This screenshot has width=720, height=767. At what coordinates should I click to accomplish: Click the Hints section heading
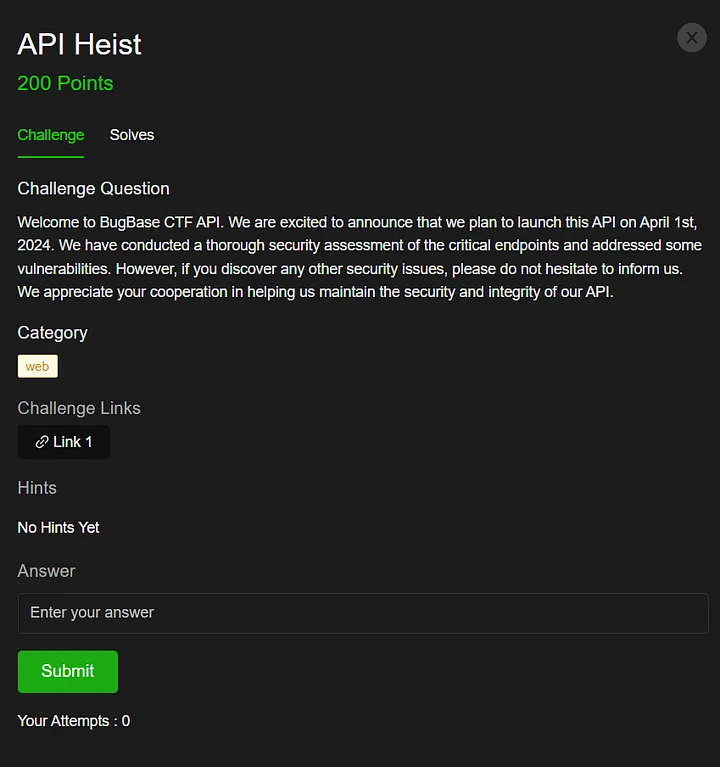[x=37, y=488]
